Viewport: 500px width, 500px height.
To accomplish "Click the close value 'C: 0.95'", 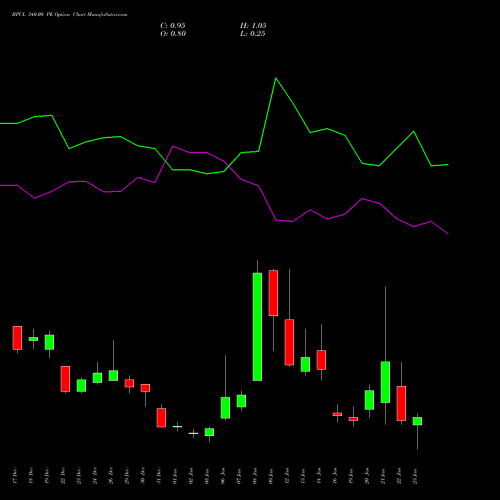I will 173,26.
